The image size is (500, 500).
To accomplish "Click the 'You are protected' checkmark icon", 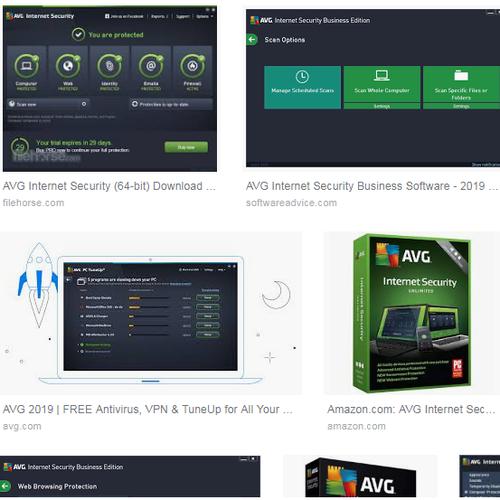I will [x=78, y=35].
